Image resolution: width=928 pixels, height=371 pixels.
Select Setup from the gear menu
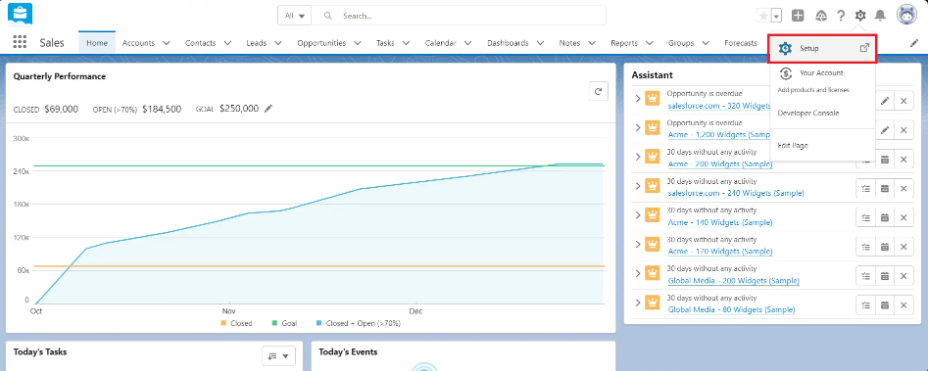point(822,49)
